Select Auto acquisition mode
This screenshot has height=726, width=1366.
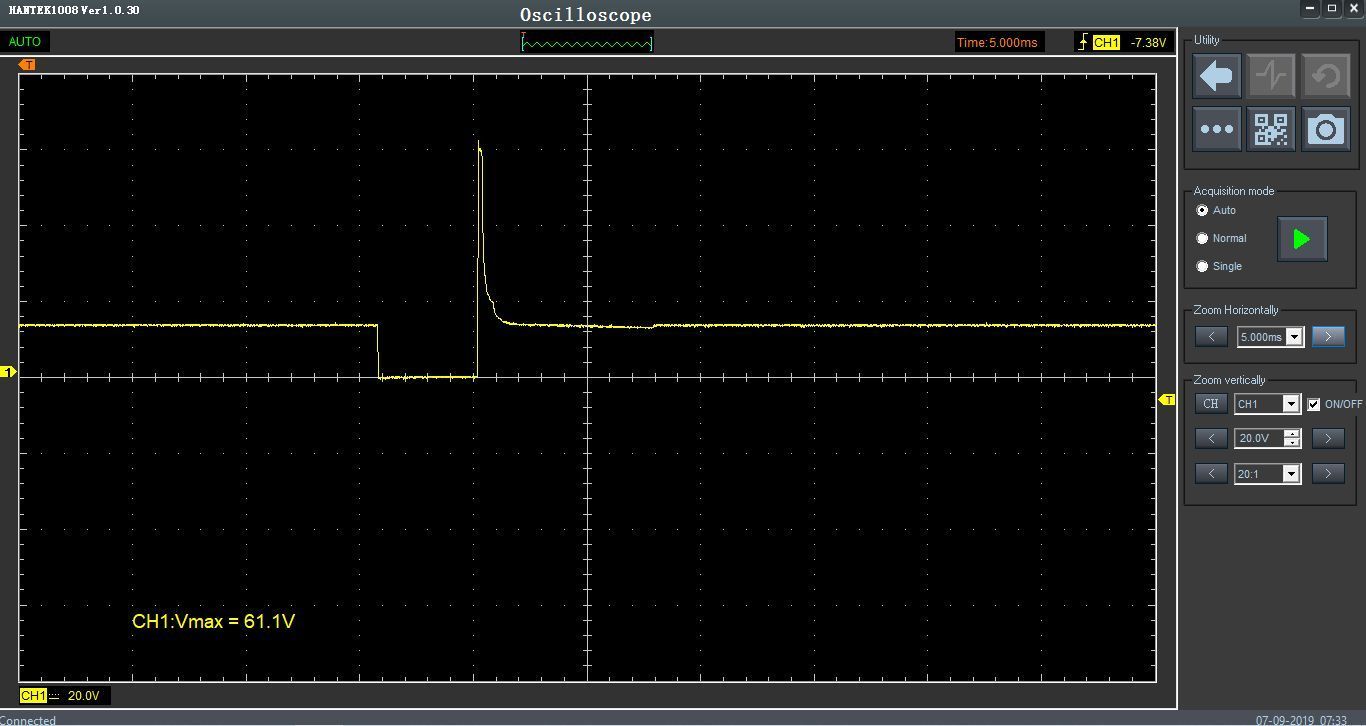1202,211
